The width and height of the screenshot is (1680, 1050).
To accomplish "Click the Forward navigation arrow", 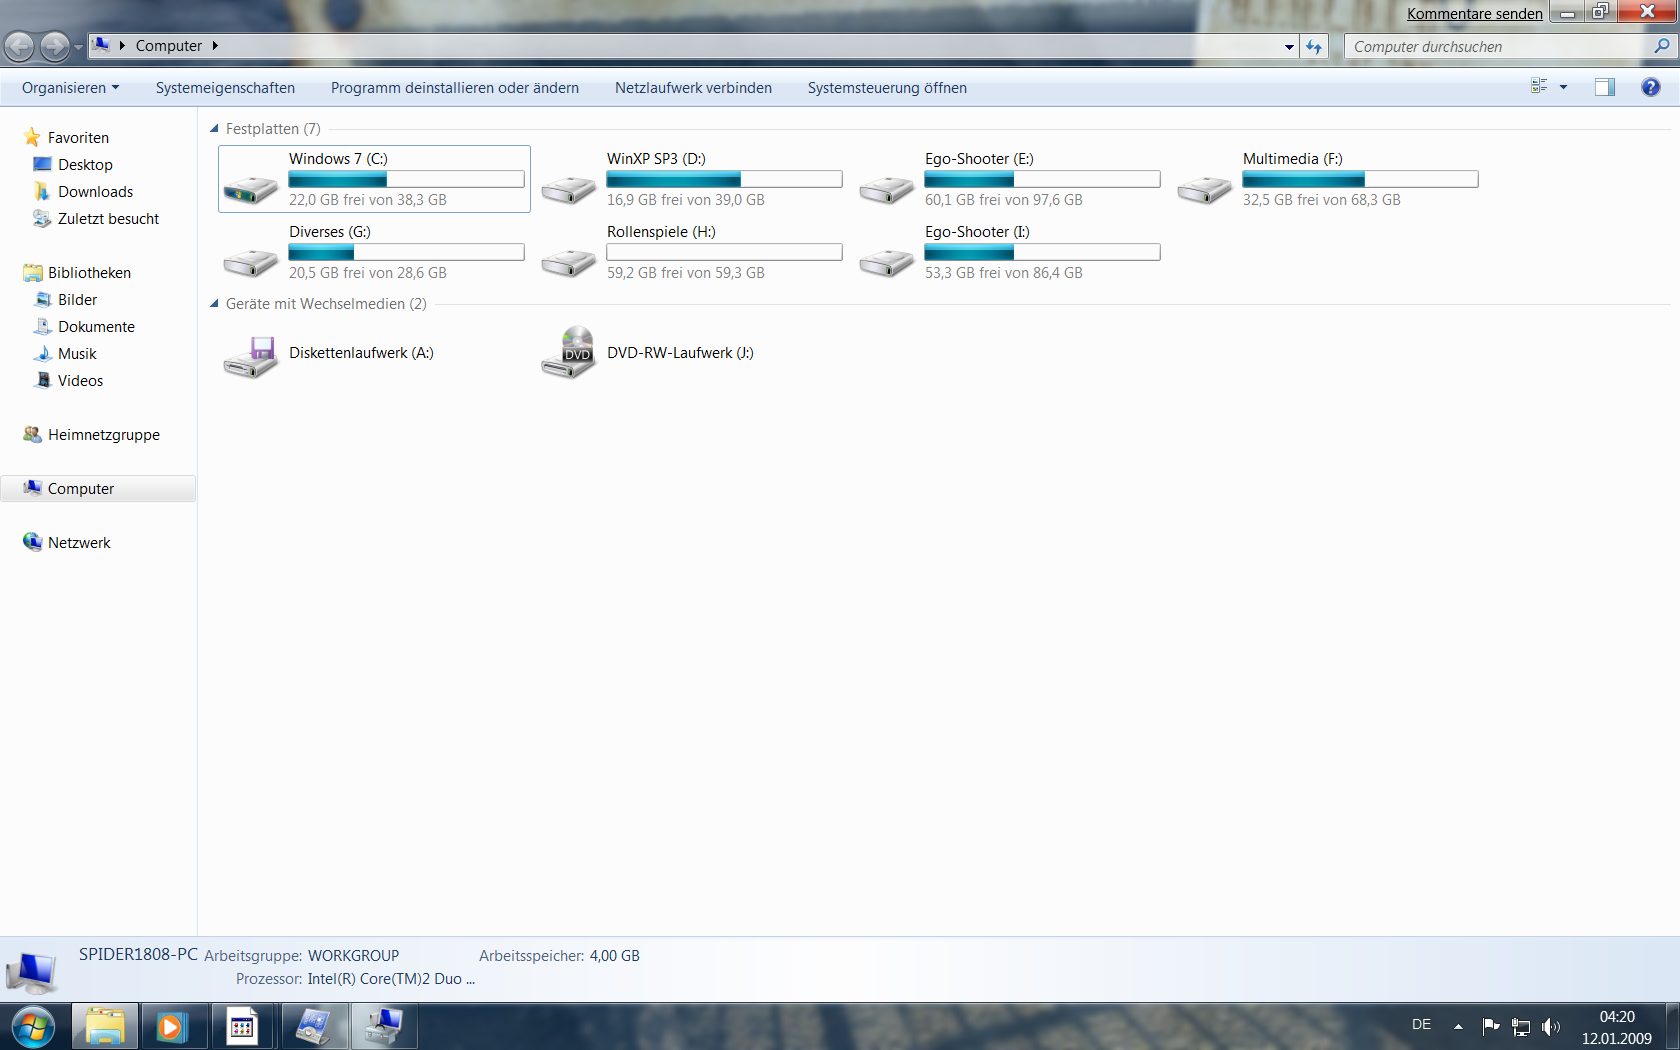I will pyautogui.click(x=55, y=46).
